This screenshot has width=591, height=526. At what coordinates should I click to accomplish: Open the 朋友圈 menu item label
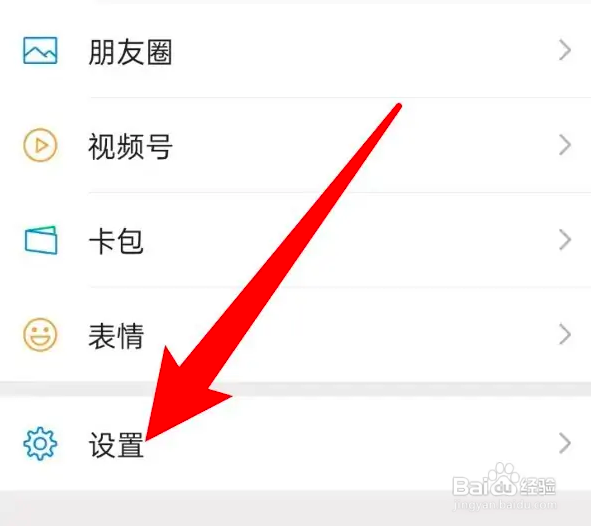pos(130,52)
